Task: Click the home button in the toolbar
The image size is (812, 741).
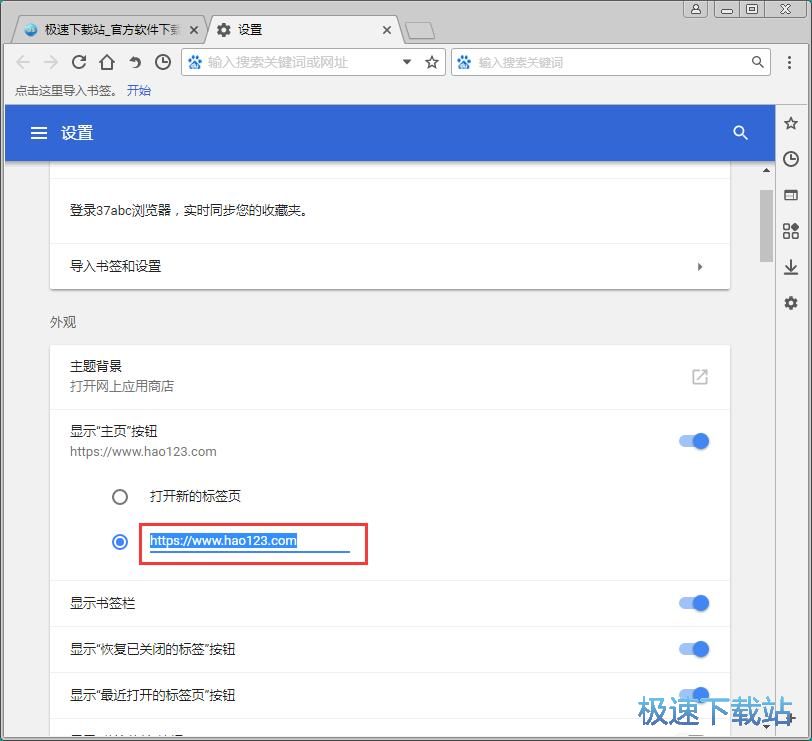Action: pos(107,61)
